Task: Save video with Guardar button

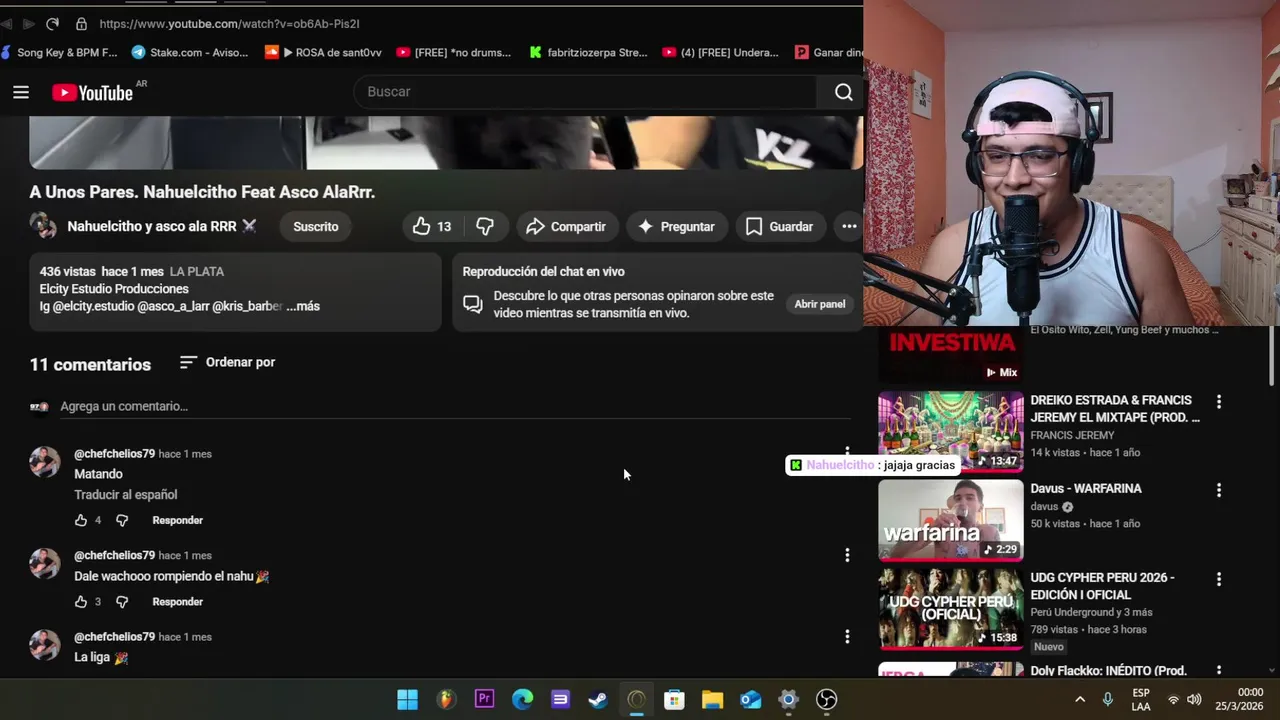Action: pos(780,227)
